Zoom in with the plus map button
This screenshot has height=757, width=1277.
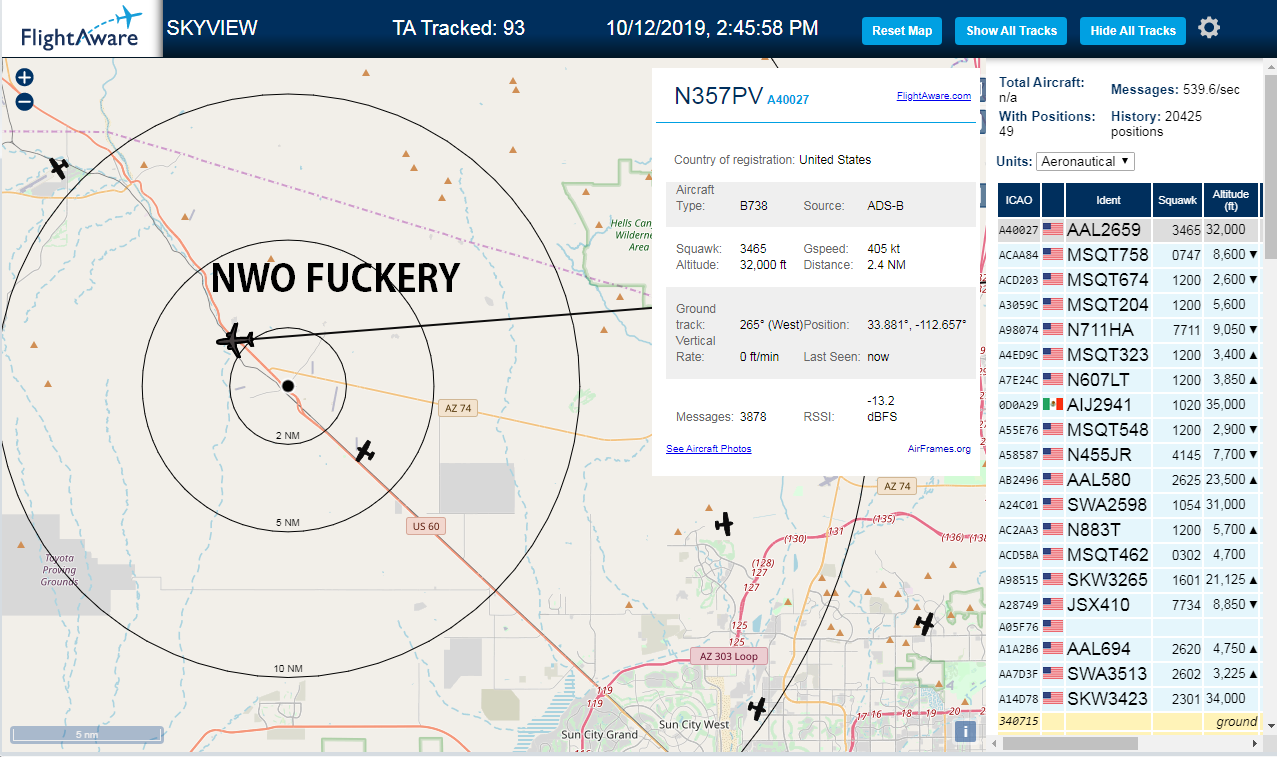tap(25, 77)
